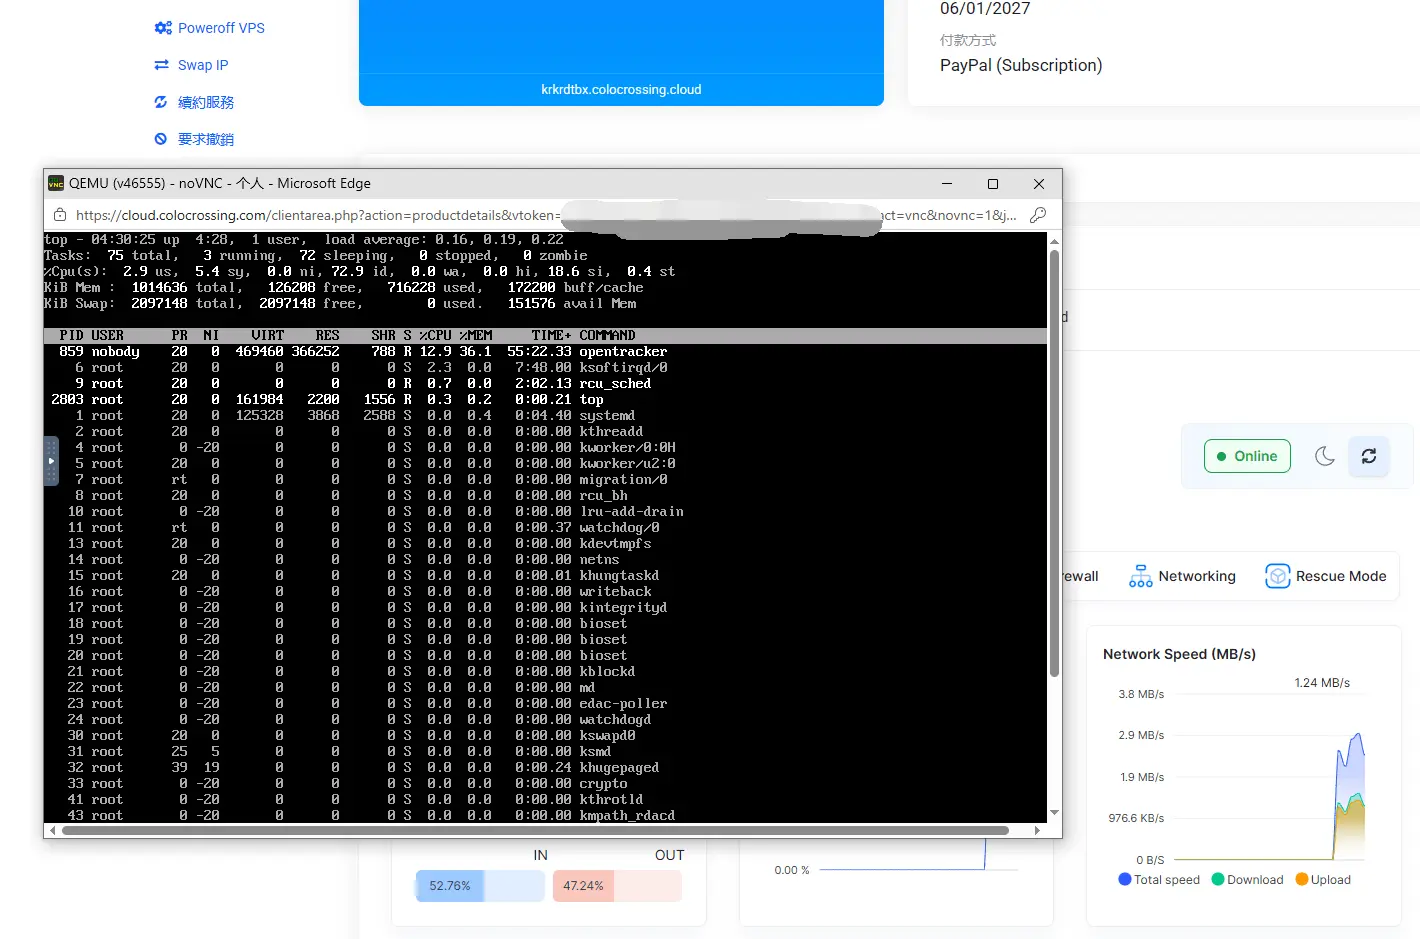Expand the noVNC control bar handle
Image resolution: width=1420 pixels, height=939 pixels.
[x=51, y=461]
